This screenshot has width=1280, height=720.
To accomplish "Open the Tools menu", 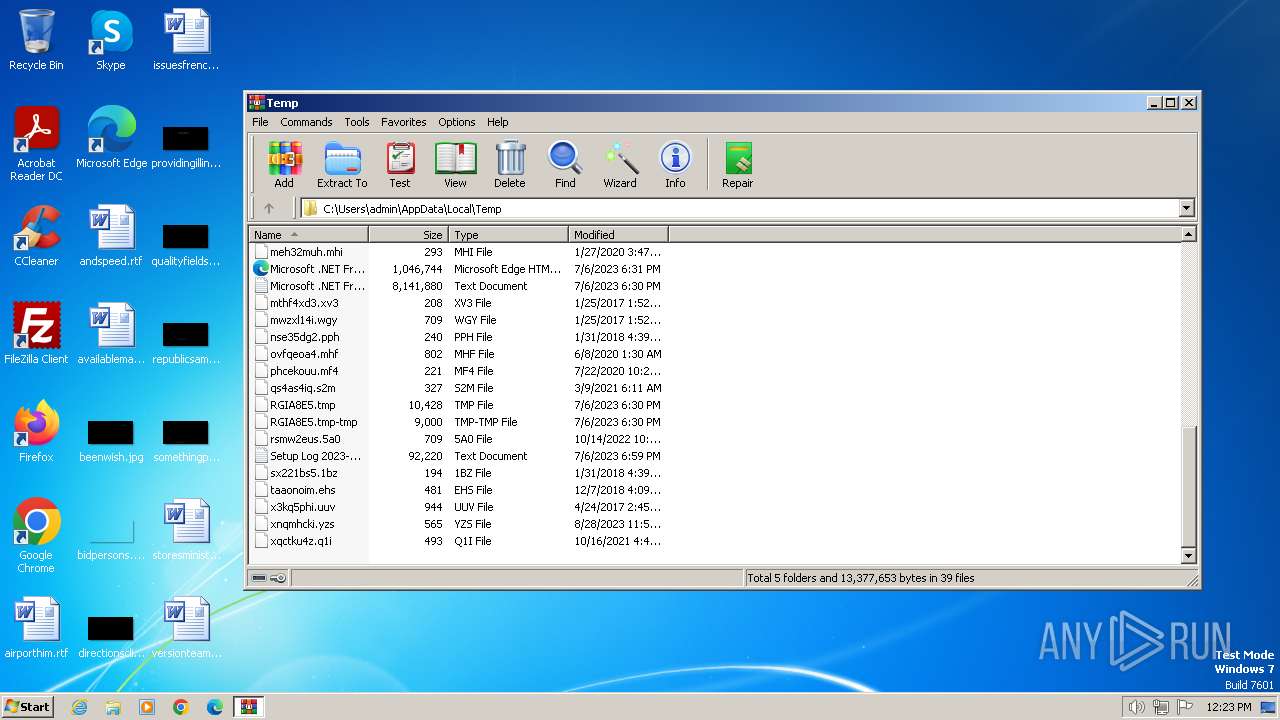I will point(357,122).
